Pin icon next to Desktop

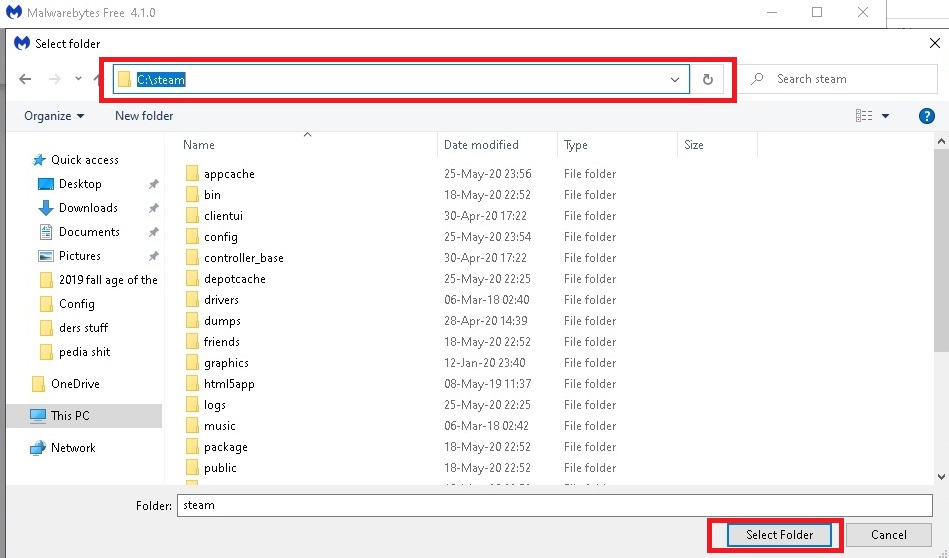pyautogui.click(x=154, y=184)
